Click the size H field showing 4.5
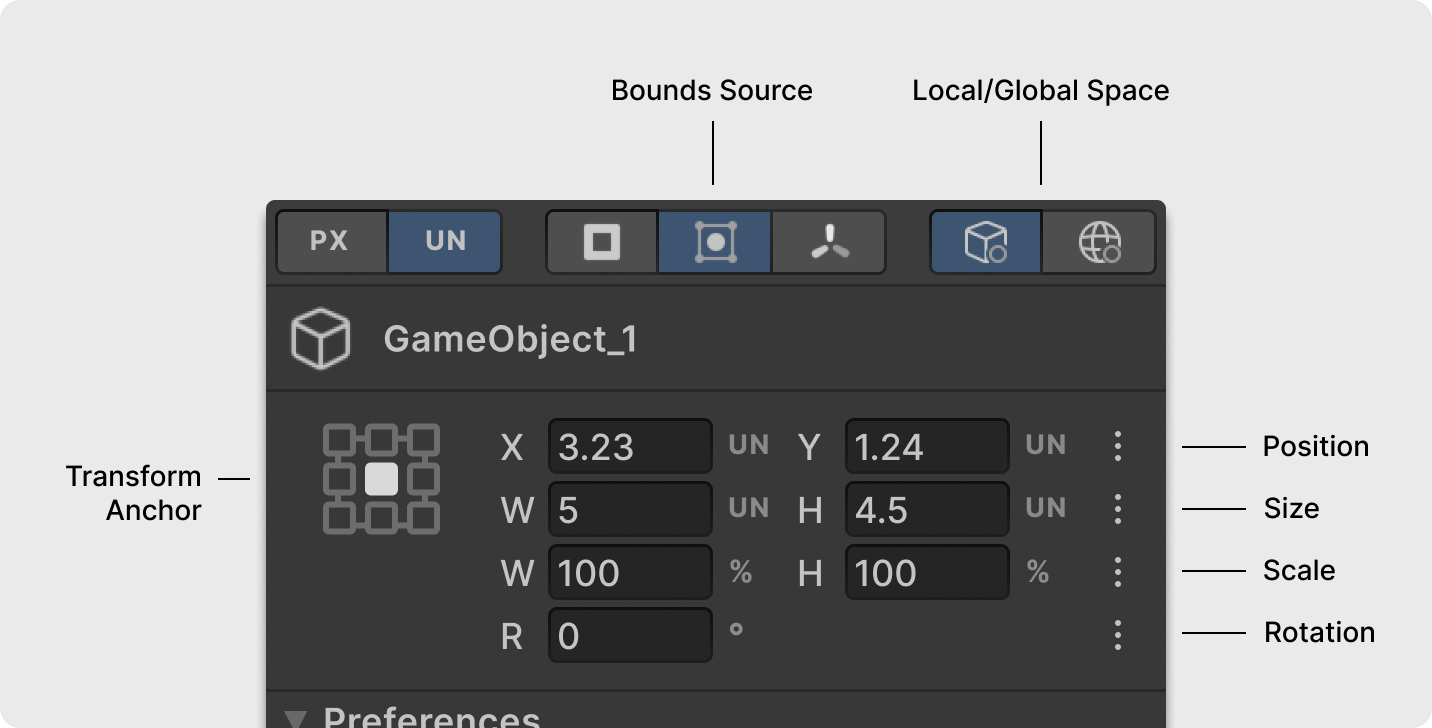The width and height of the screenshot is (1432, 728). coord(927,509)
